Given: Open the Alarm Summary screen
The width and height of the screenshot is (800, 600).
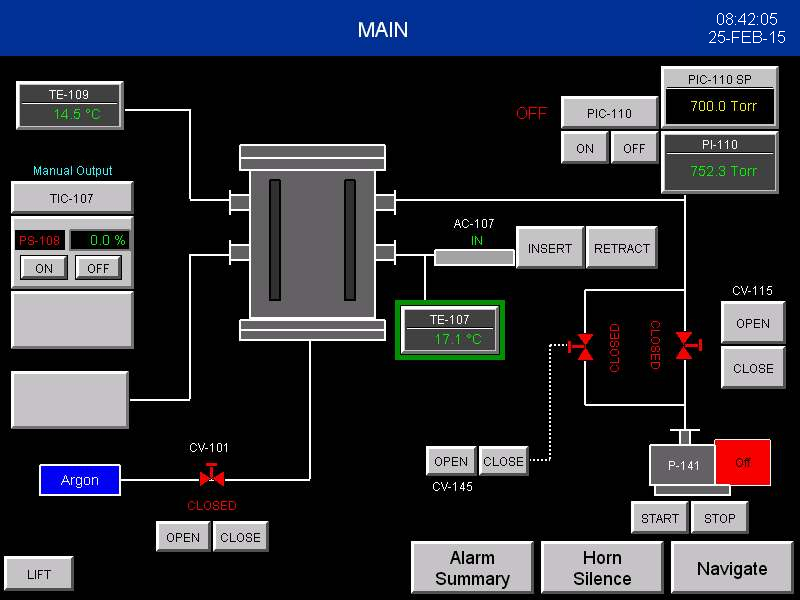Looking at the screenshot, I should tap(472, 568).
